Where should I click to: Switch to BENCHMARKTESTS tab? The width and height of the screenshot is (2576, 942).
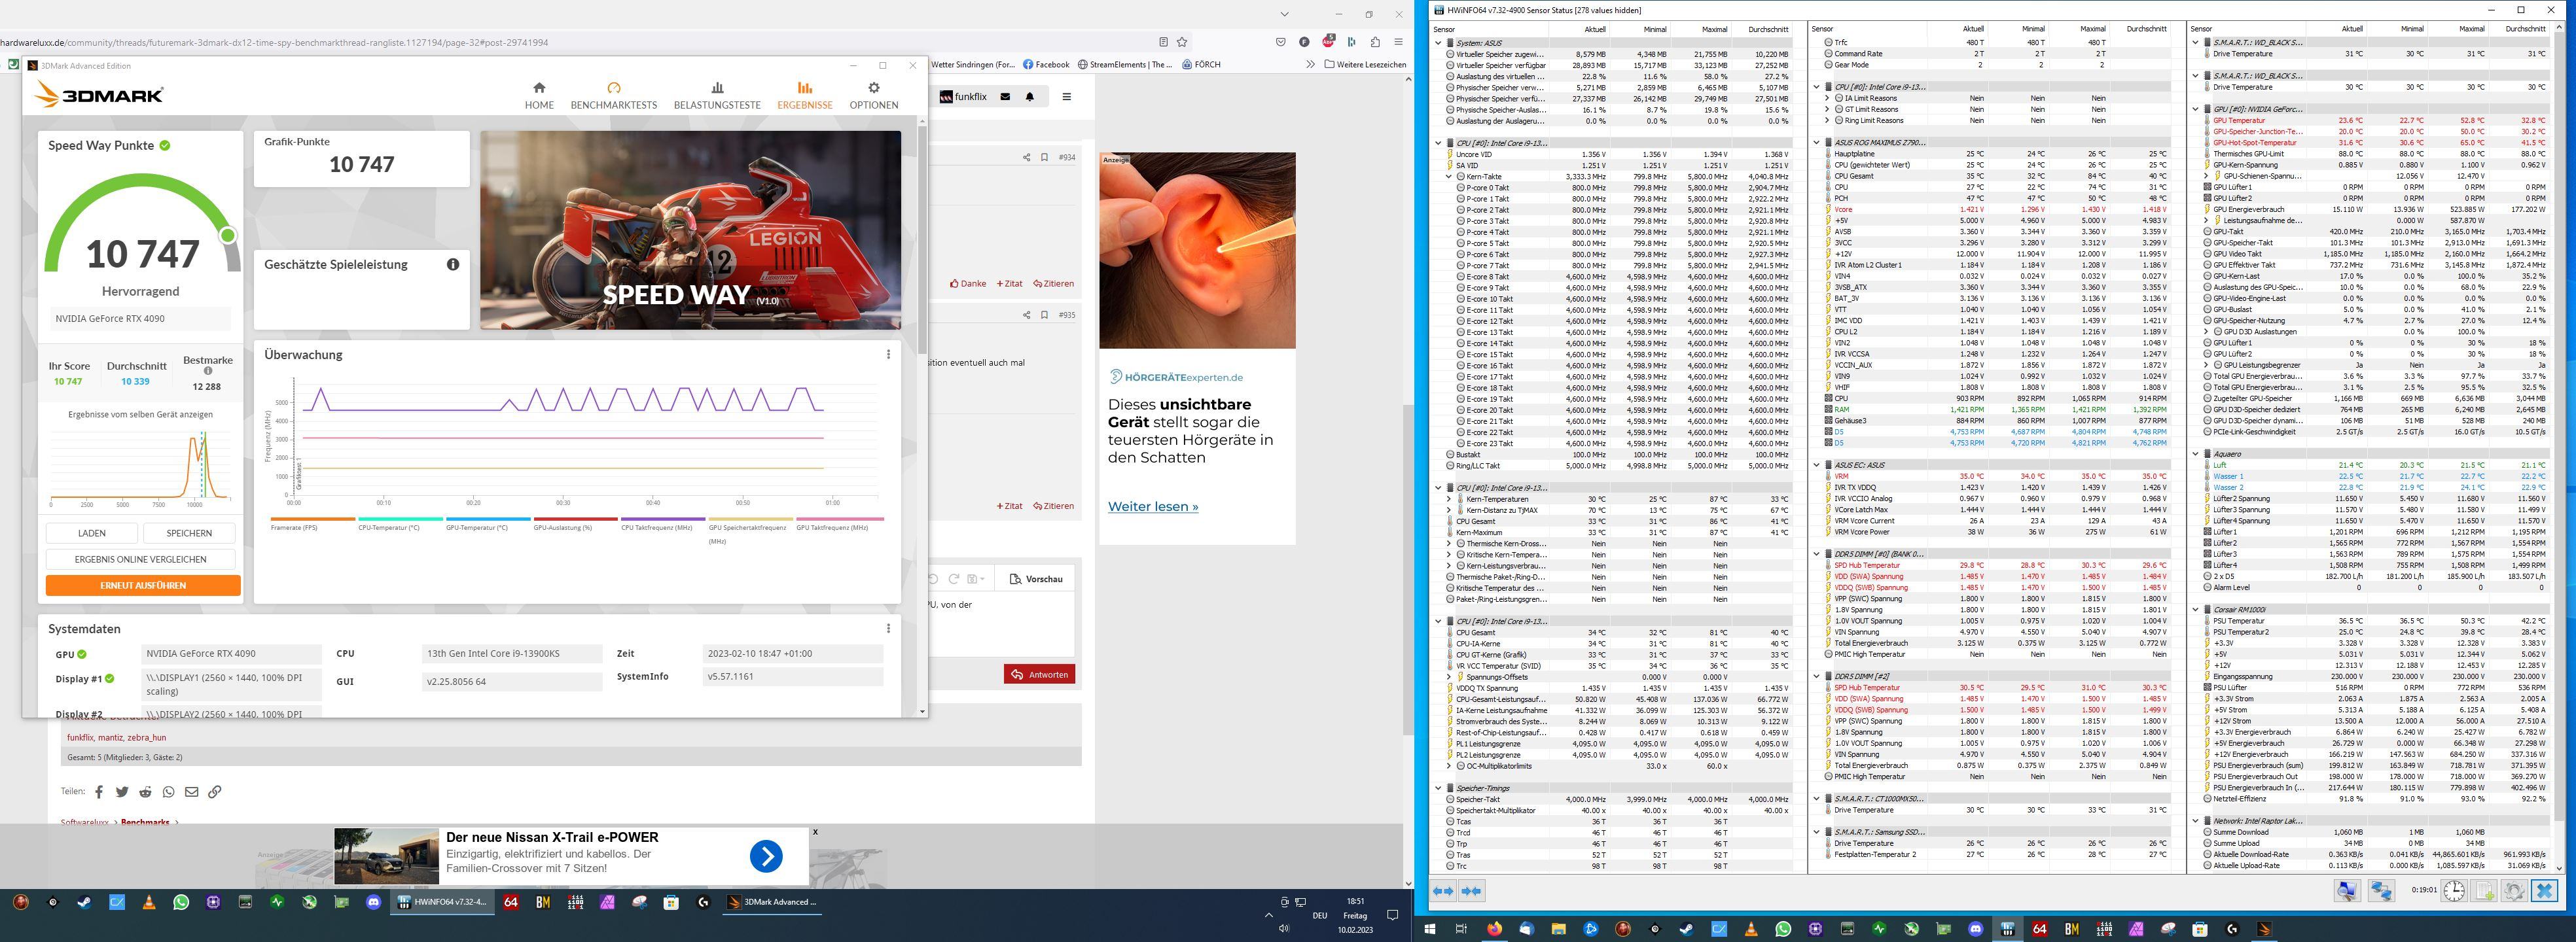[x=614, y=95]
